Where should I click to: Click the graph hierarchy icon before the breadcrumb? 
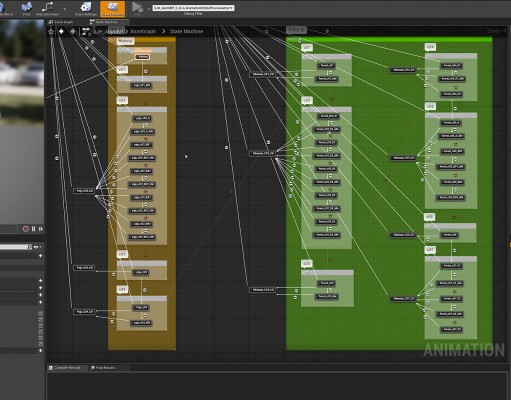click(86, 31)
